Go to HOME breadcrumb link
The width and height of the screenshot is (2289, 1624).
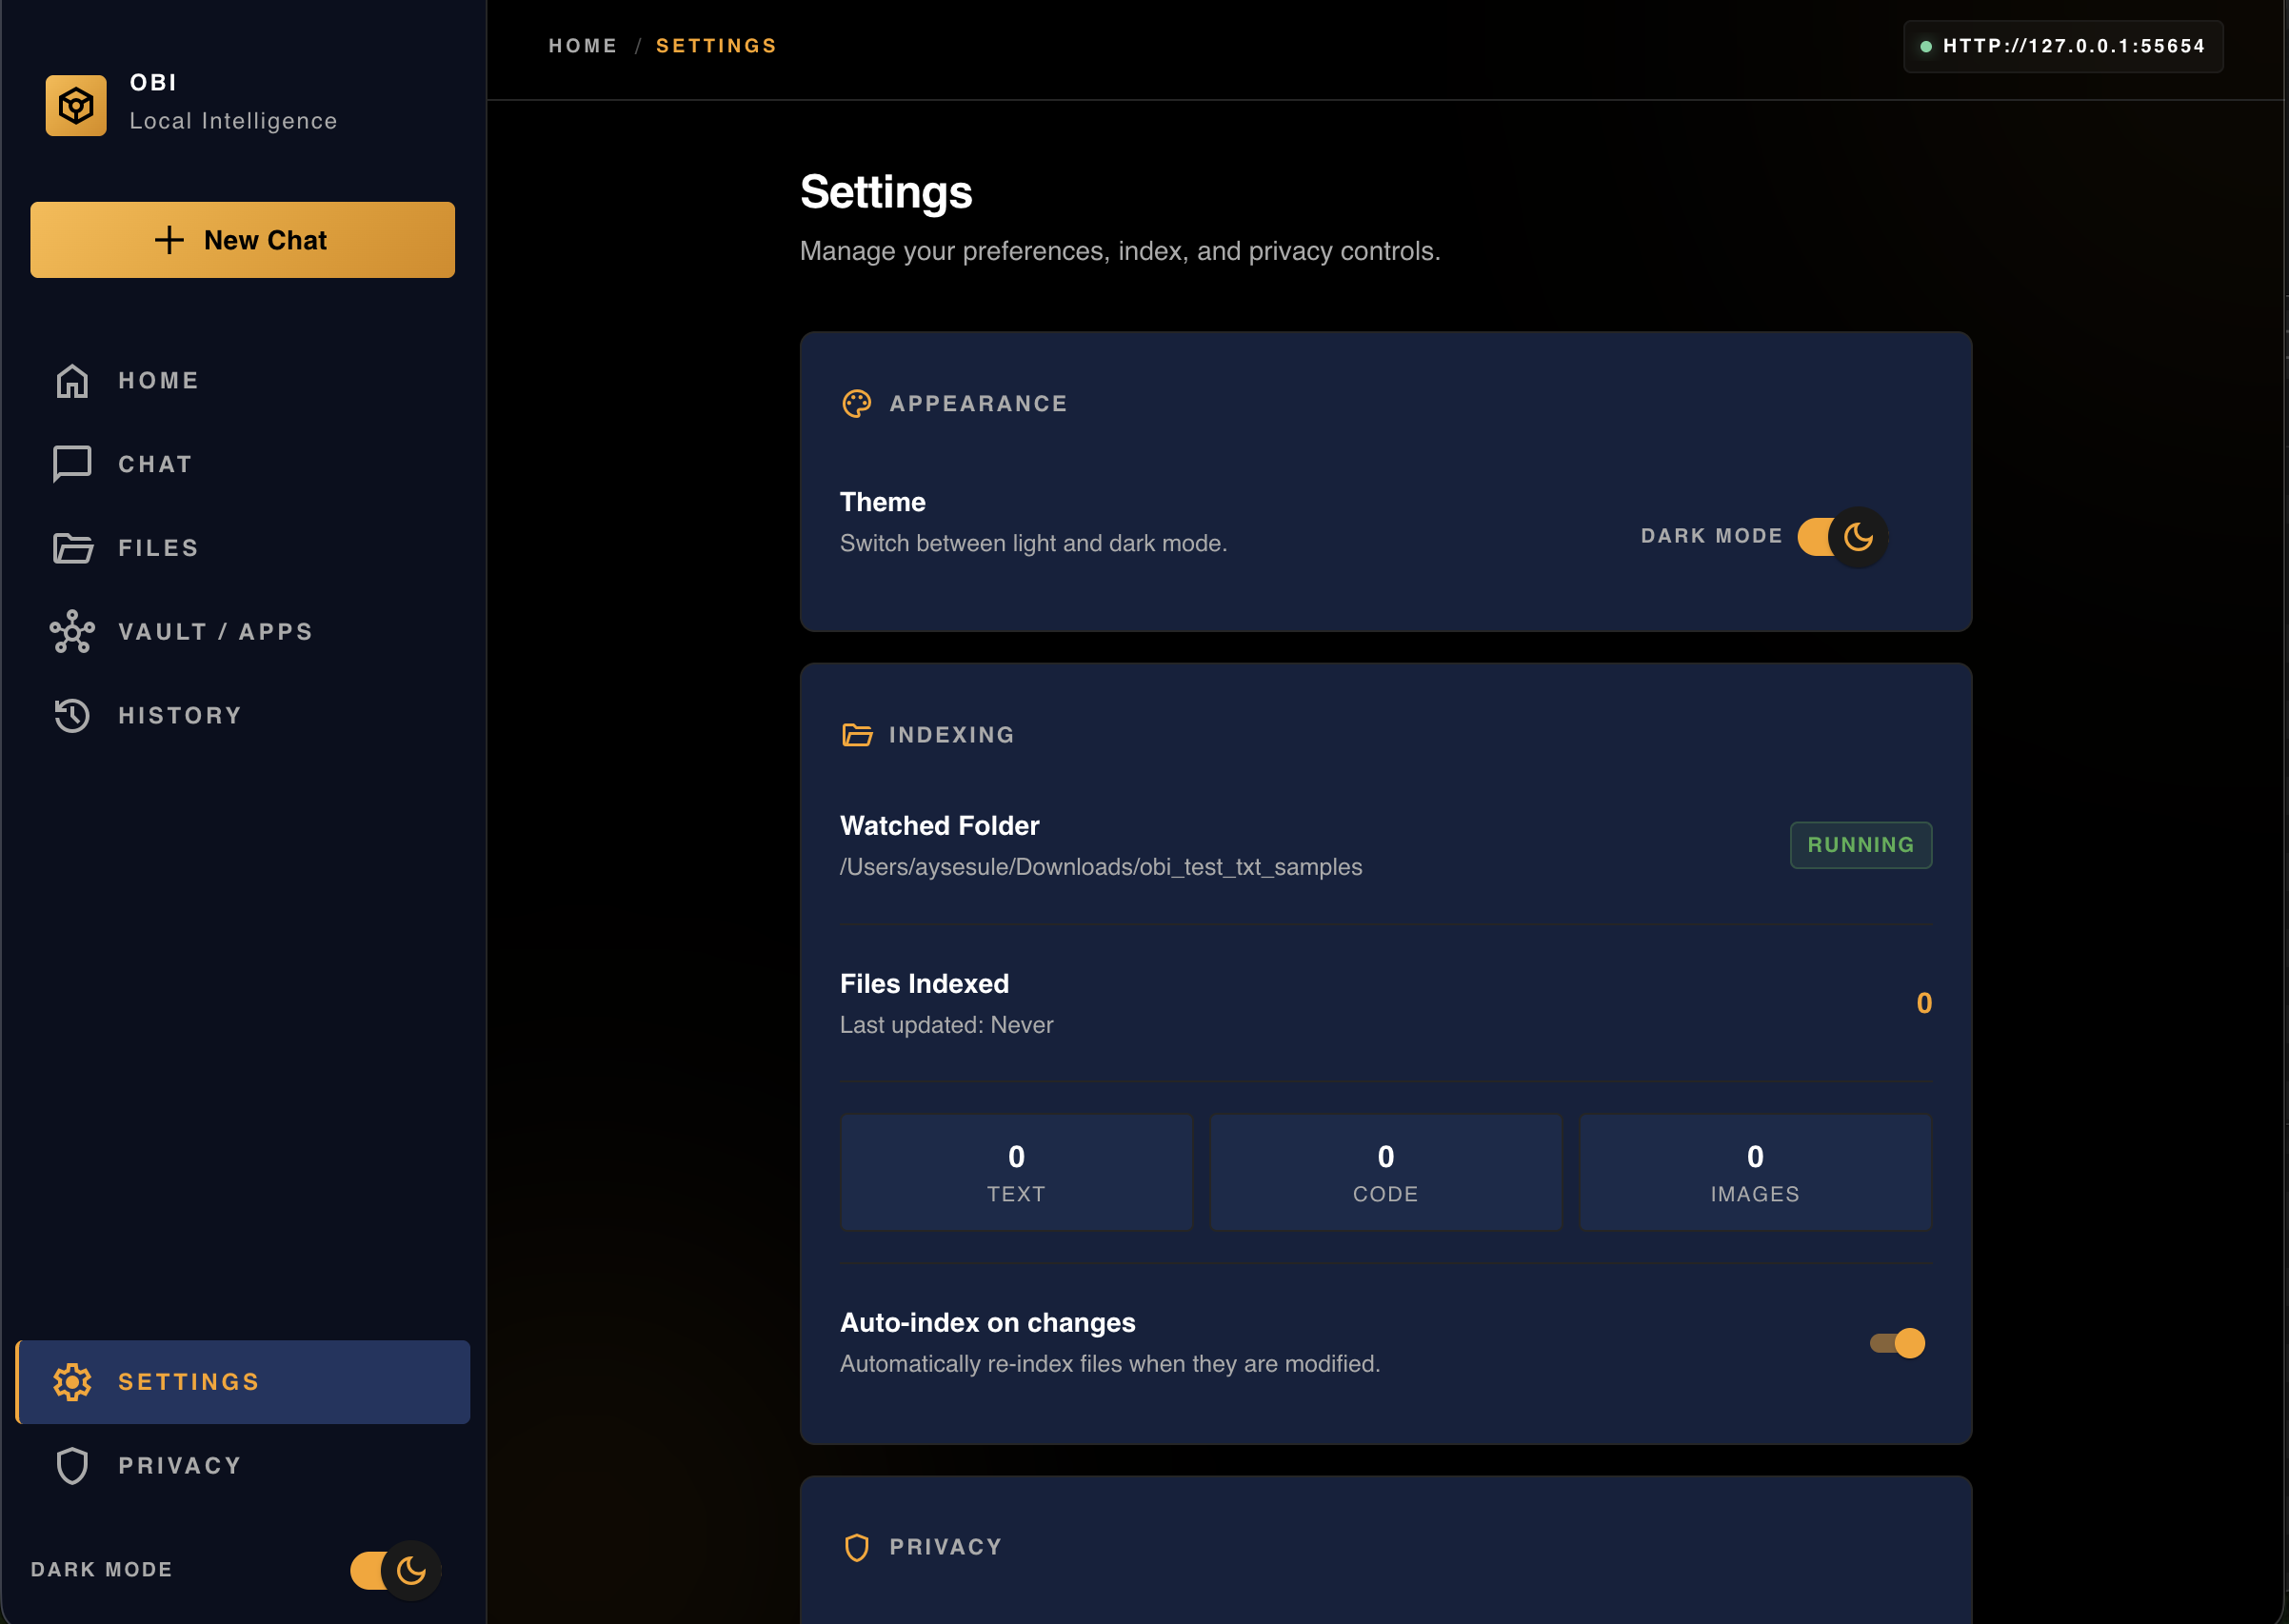coord(583,46)
